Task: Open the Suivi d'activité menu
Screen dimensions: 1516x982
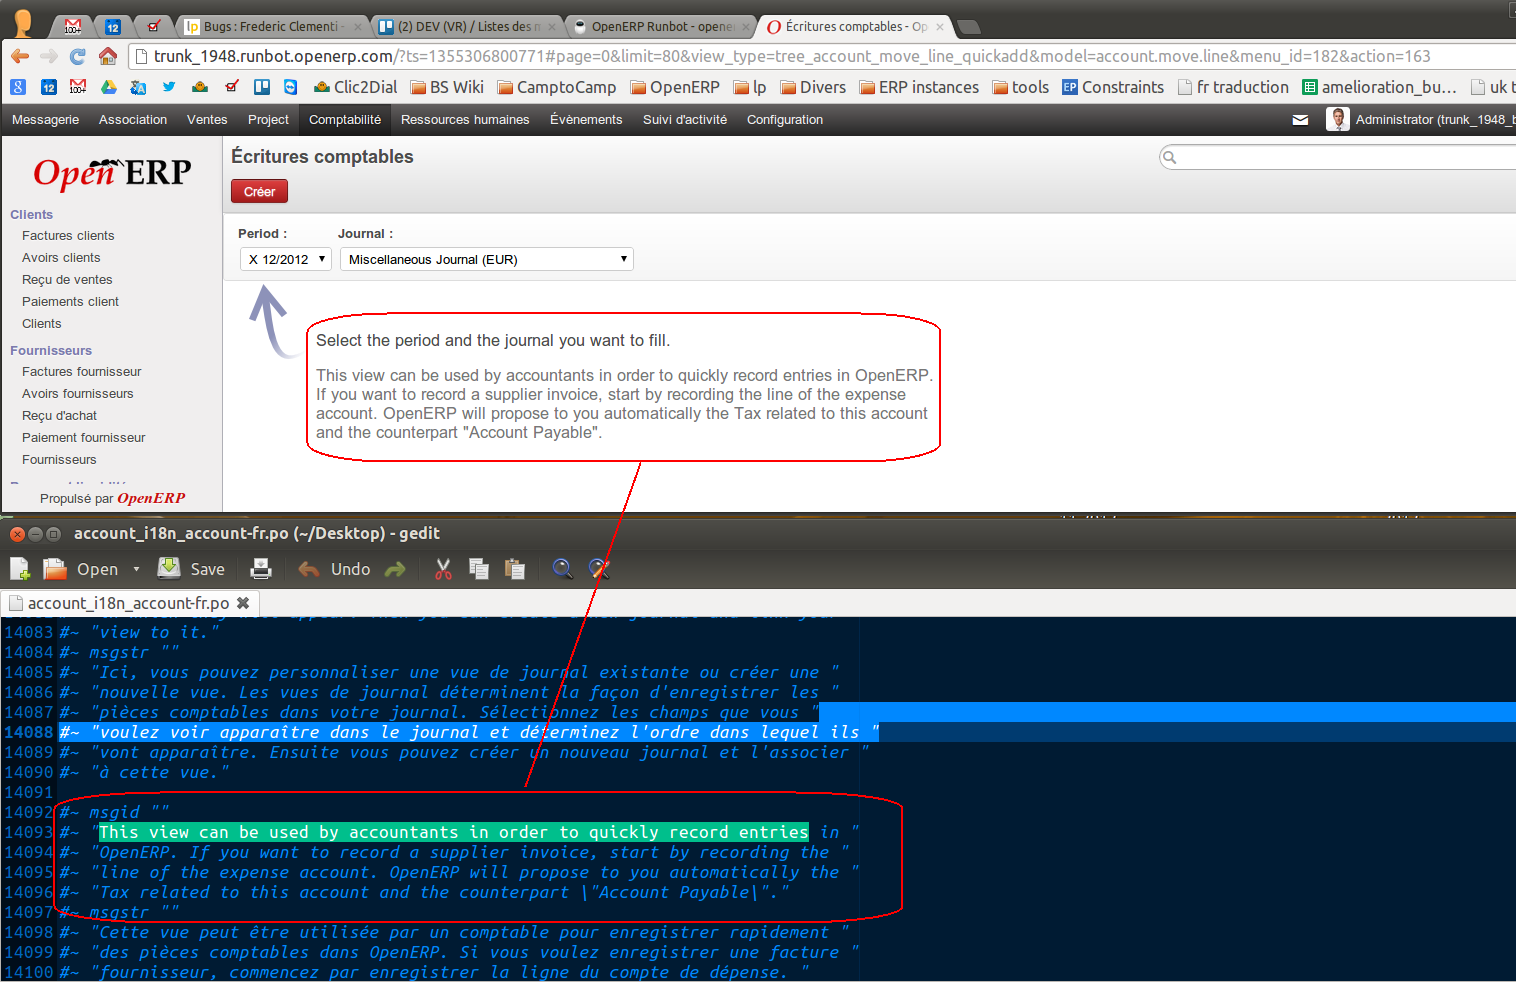Action: click(x=685, y=119)
